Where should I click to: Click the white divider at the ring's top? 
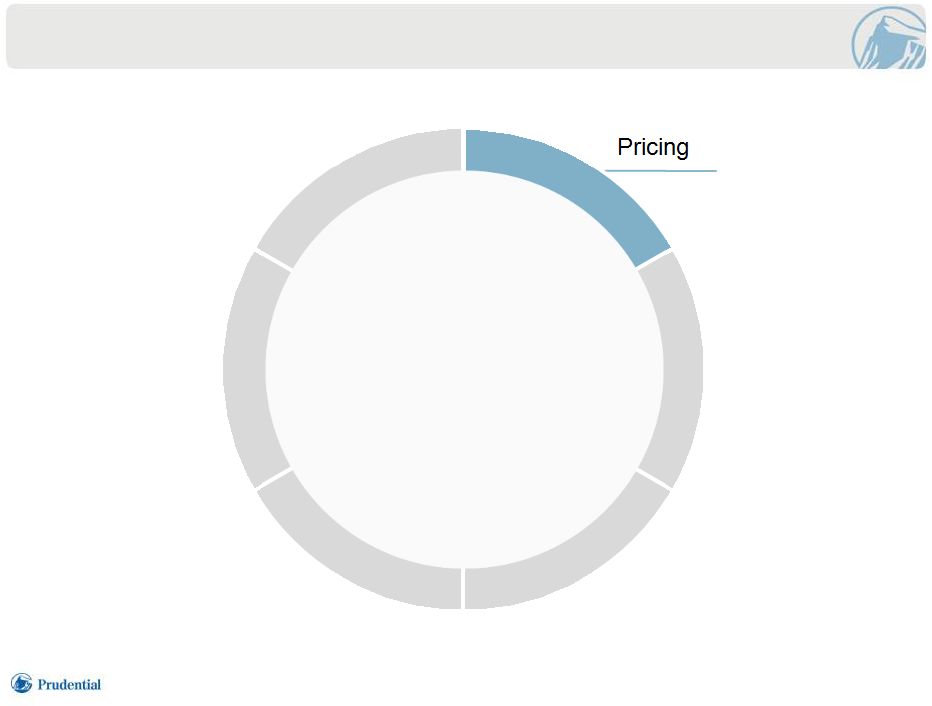(x=463, y=150)
